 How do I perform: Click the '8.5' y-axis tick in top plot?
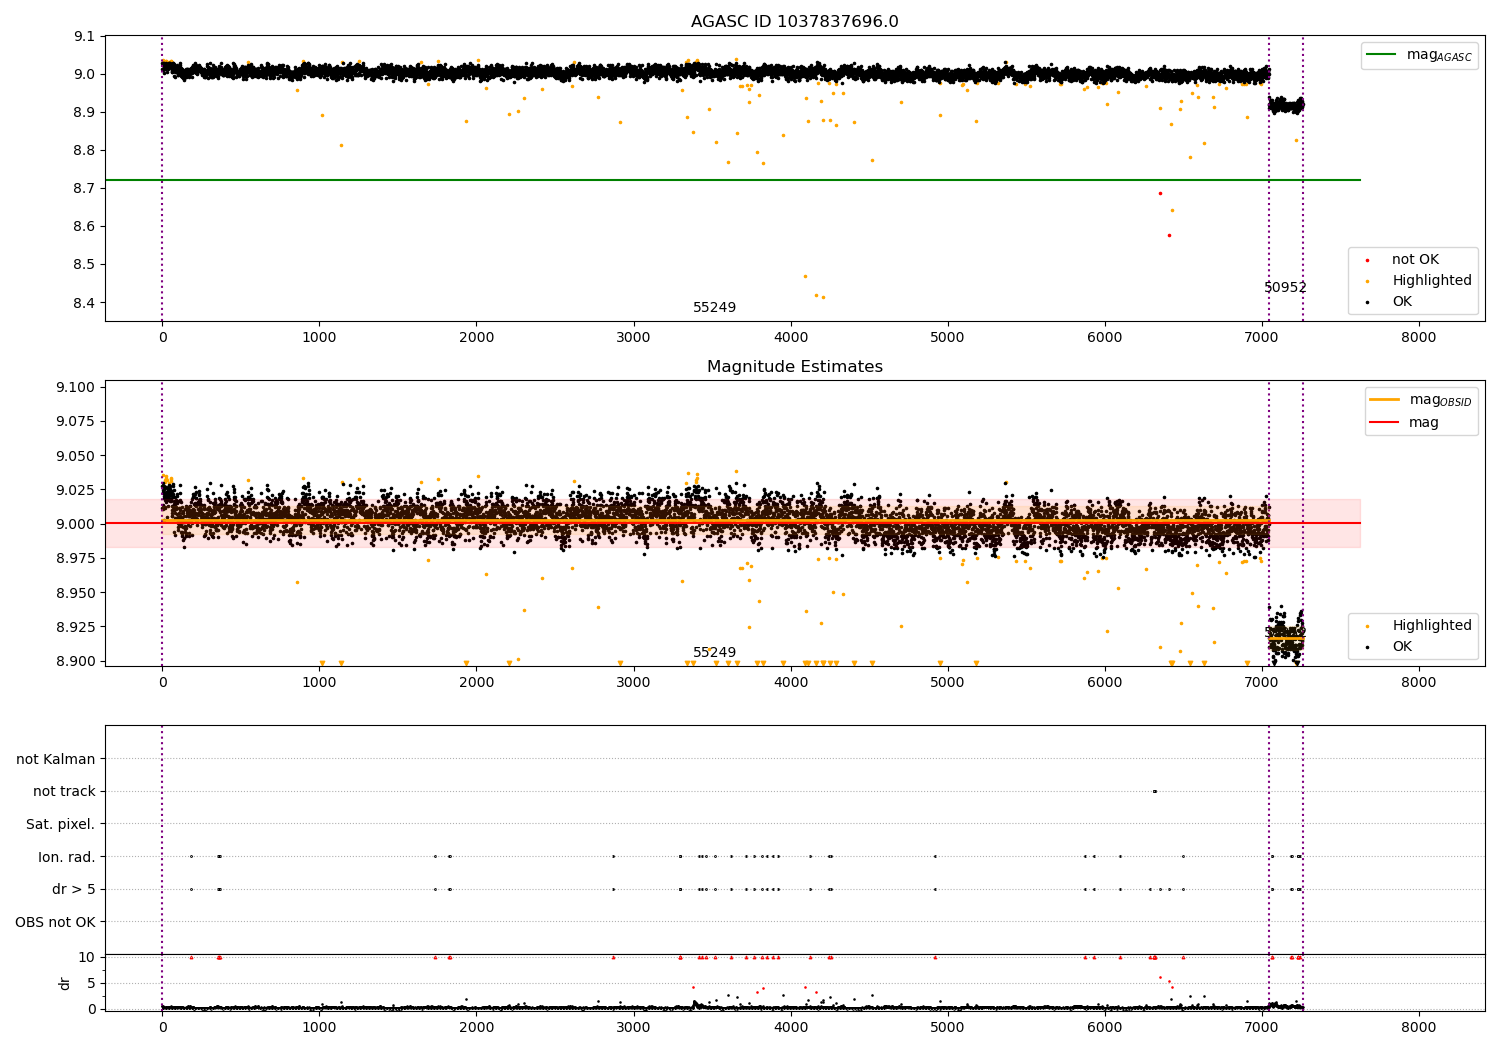pos(84,265)
